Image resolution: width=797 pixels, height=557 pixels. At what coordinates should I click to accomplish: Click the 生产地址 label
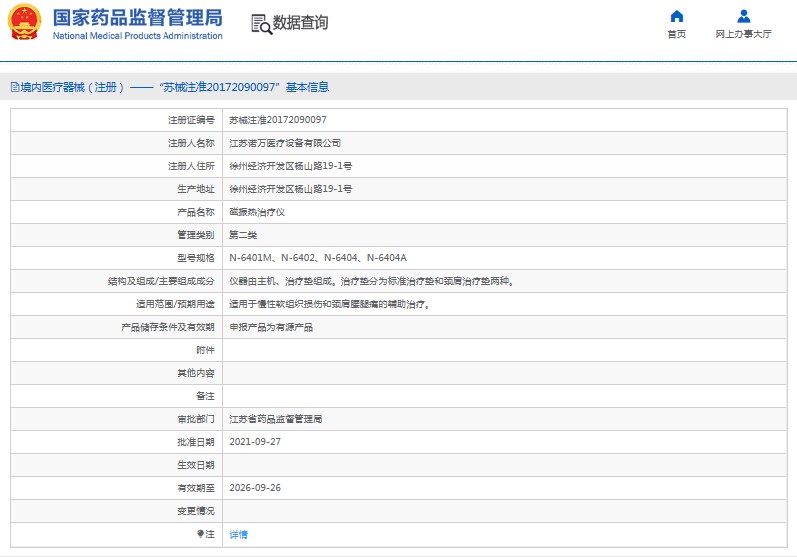point(196,189)
